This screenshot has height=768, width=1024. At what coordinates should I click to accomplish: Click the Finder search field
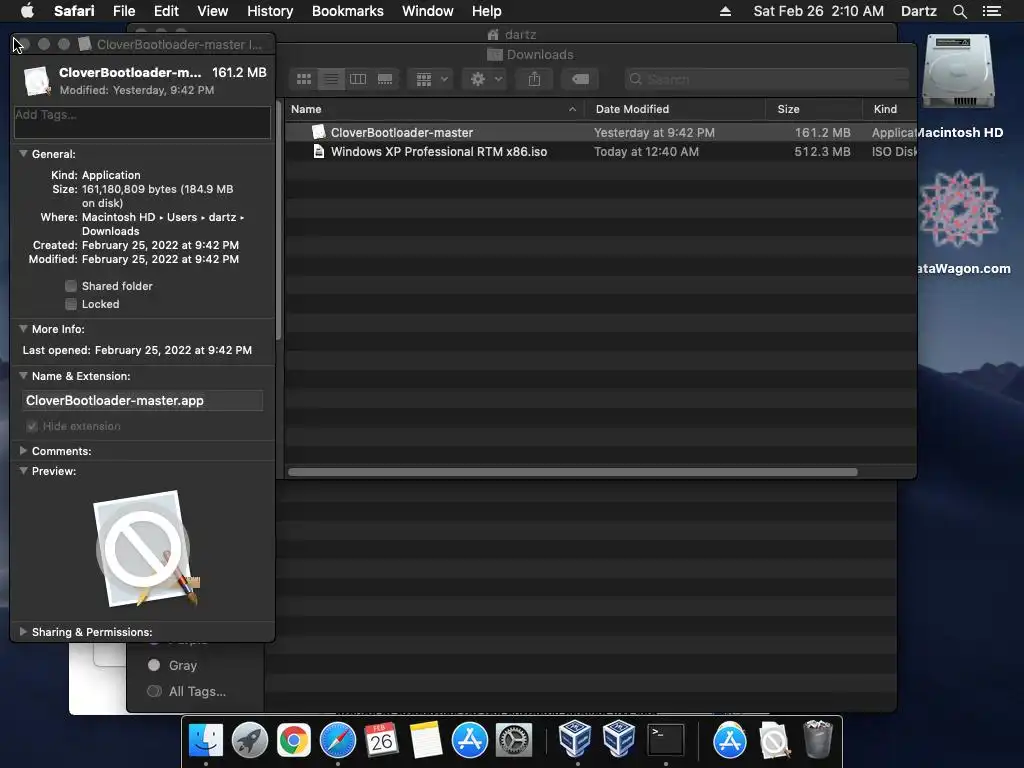coord(767,79)
